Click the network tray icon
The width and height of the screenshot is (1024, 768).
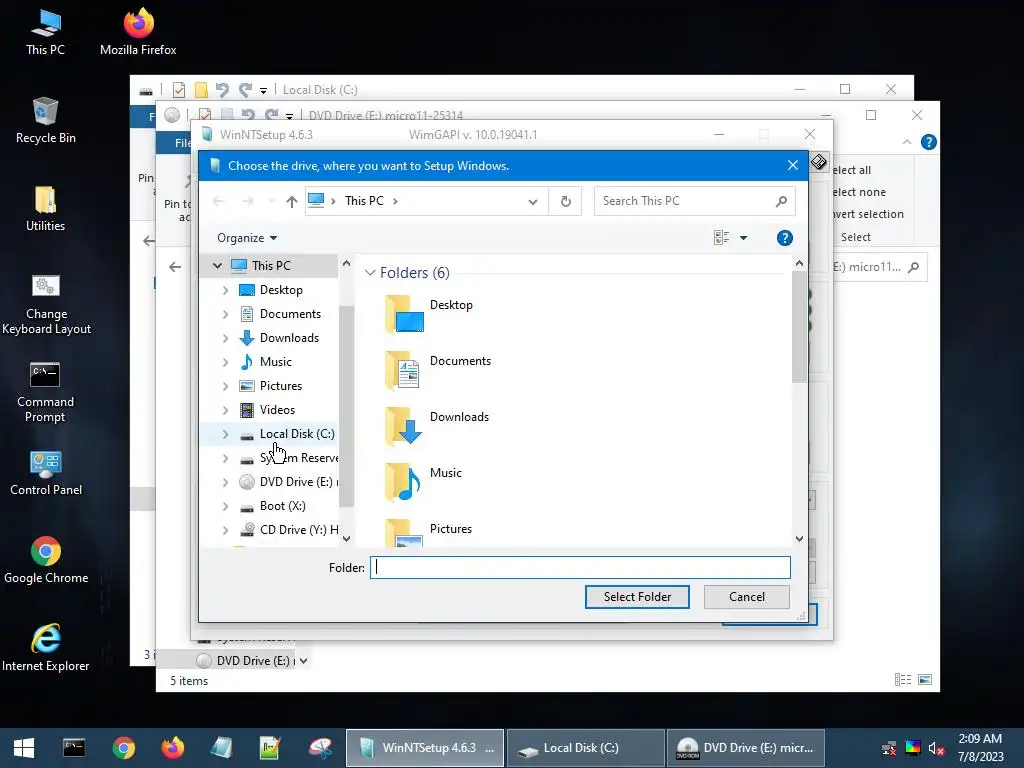tap(889, 748)
